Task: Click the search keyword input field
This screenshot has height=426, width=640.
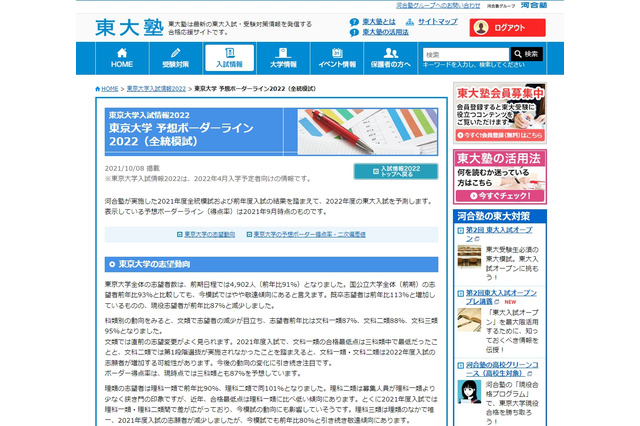Action: coord(466,54)
